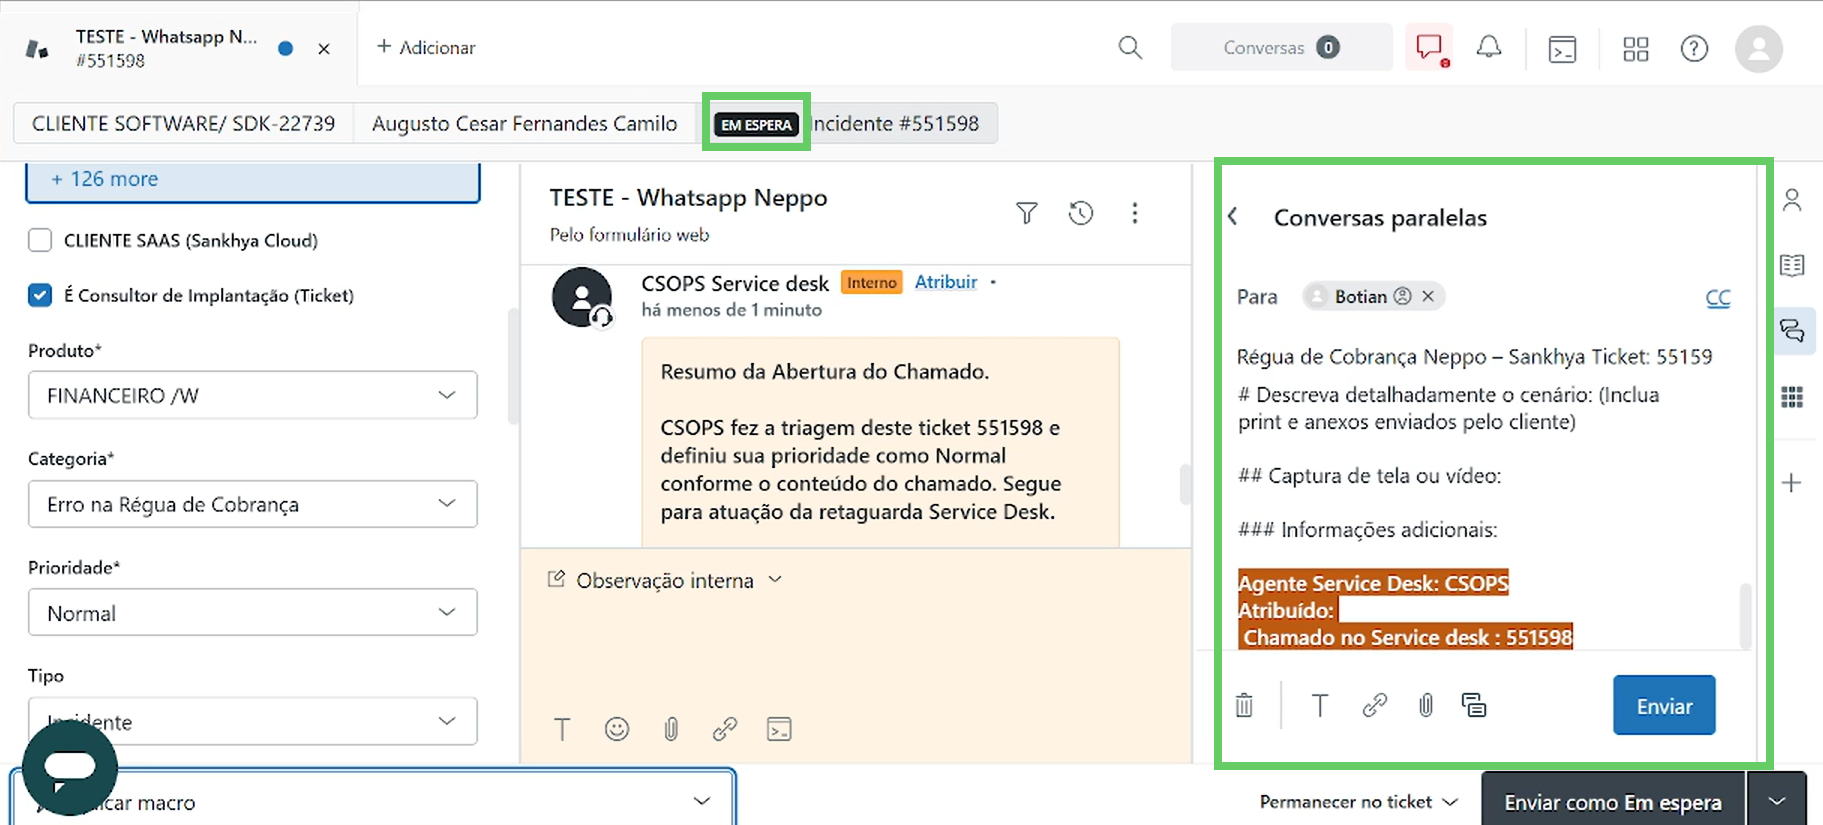Open the Zendesk logo home icon
1823x825 pixels.
37,48
